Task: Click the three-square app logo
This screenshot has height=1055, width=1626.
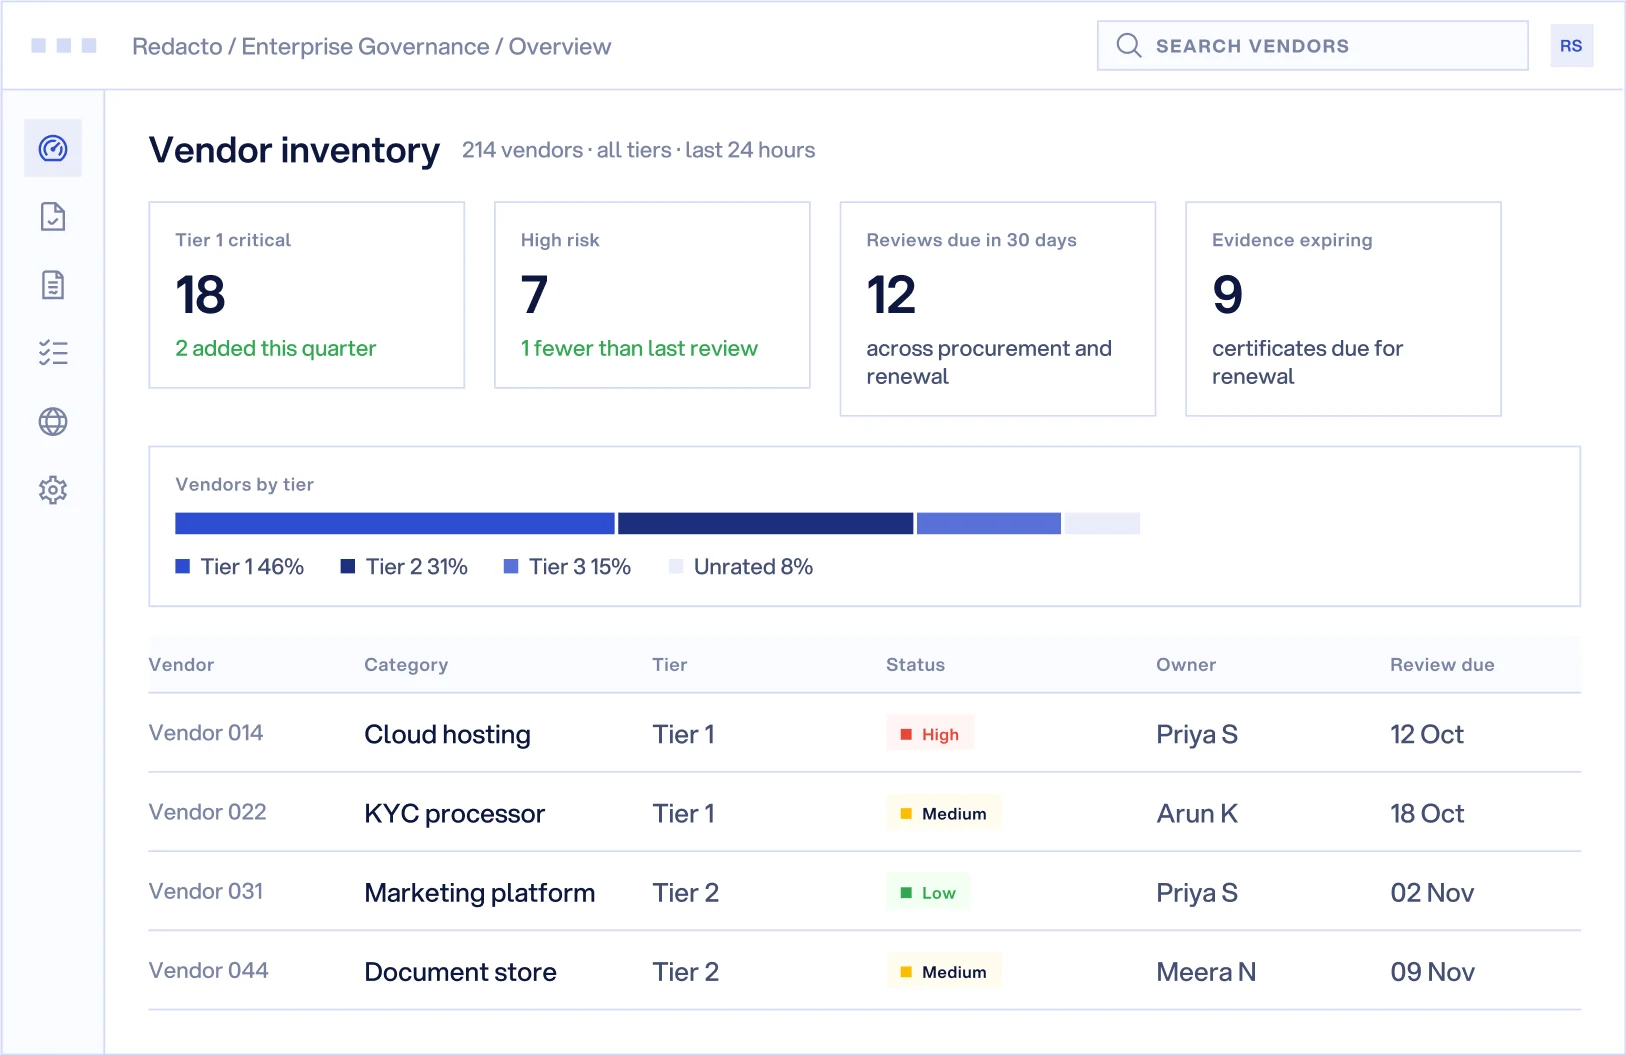Action: coord(64,46)
